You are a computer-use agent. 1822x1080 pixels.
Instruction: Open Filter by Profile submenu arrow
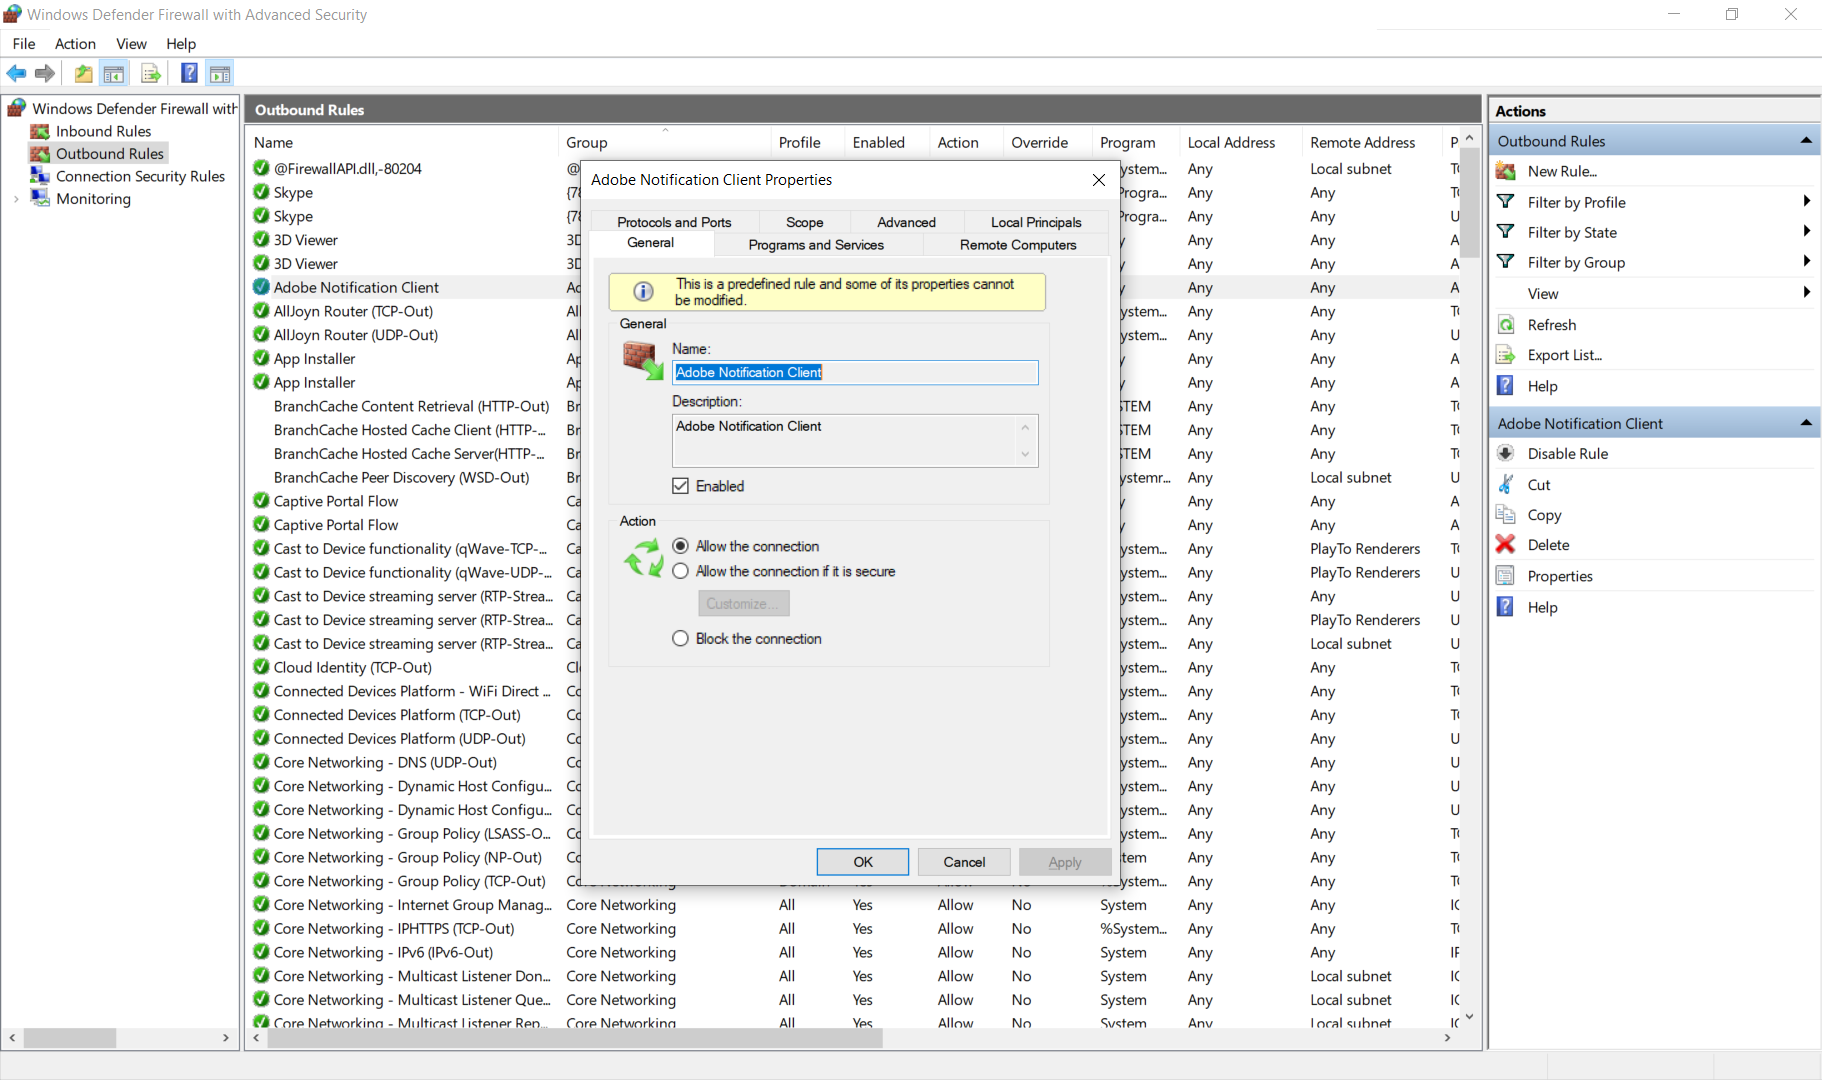(1806, 202)
